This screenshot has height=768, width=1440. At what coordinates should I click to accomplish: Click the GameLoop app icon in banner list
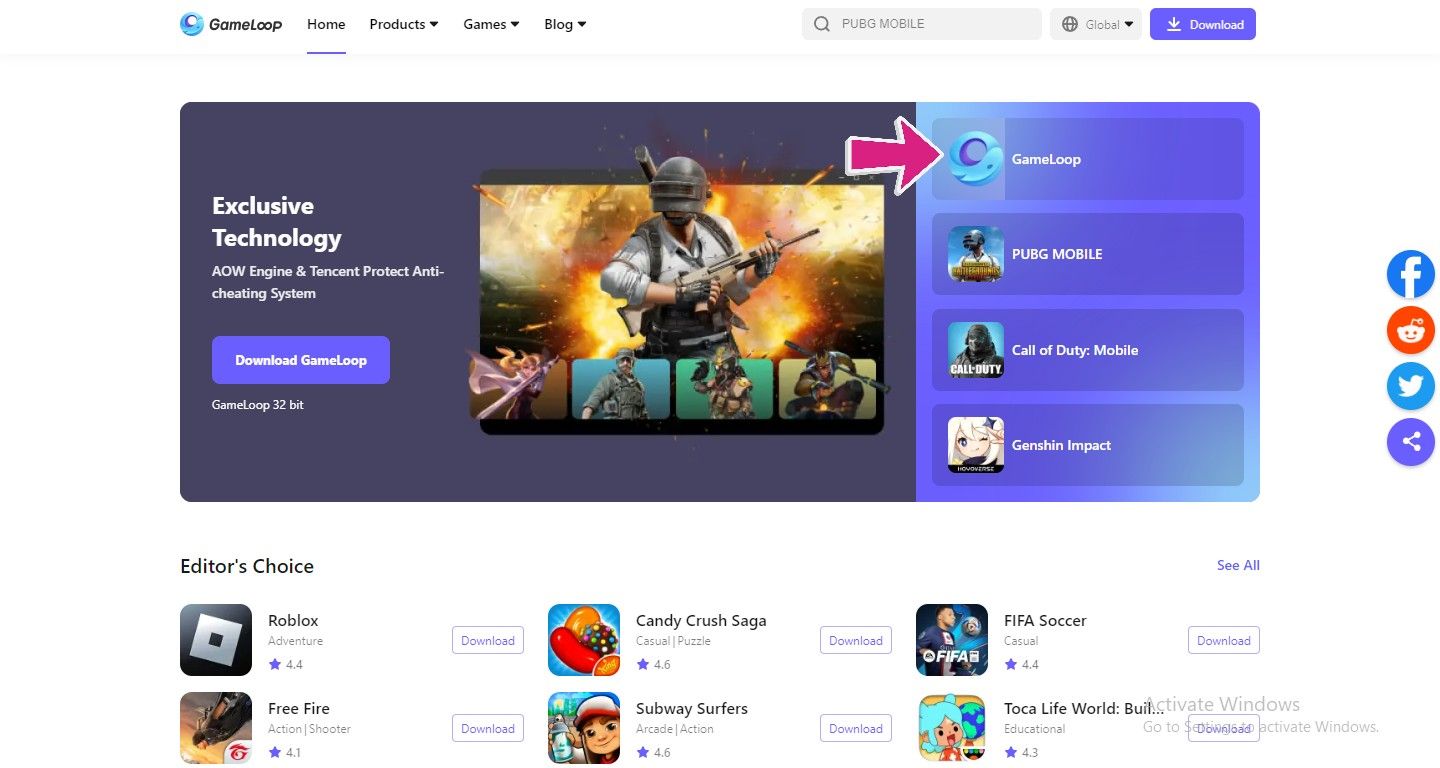click(976, 159)
